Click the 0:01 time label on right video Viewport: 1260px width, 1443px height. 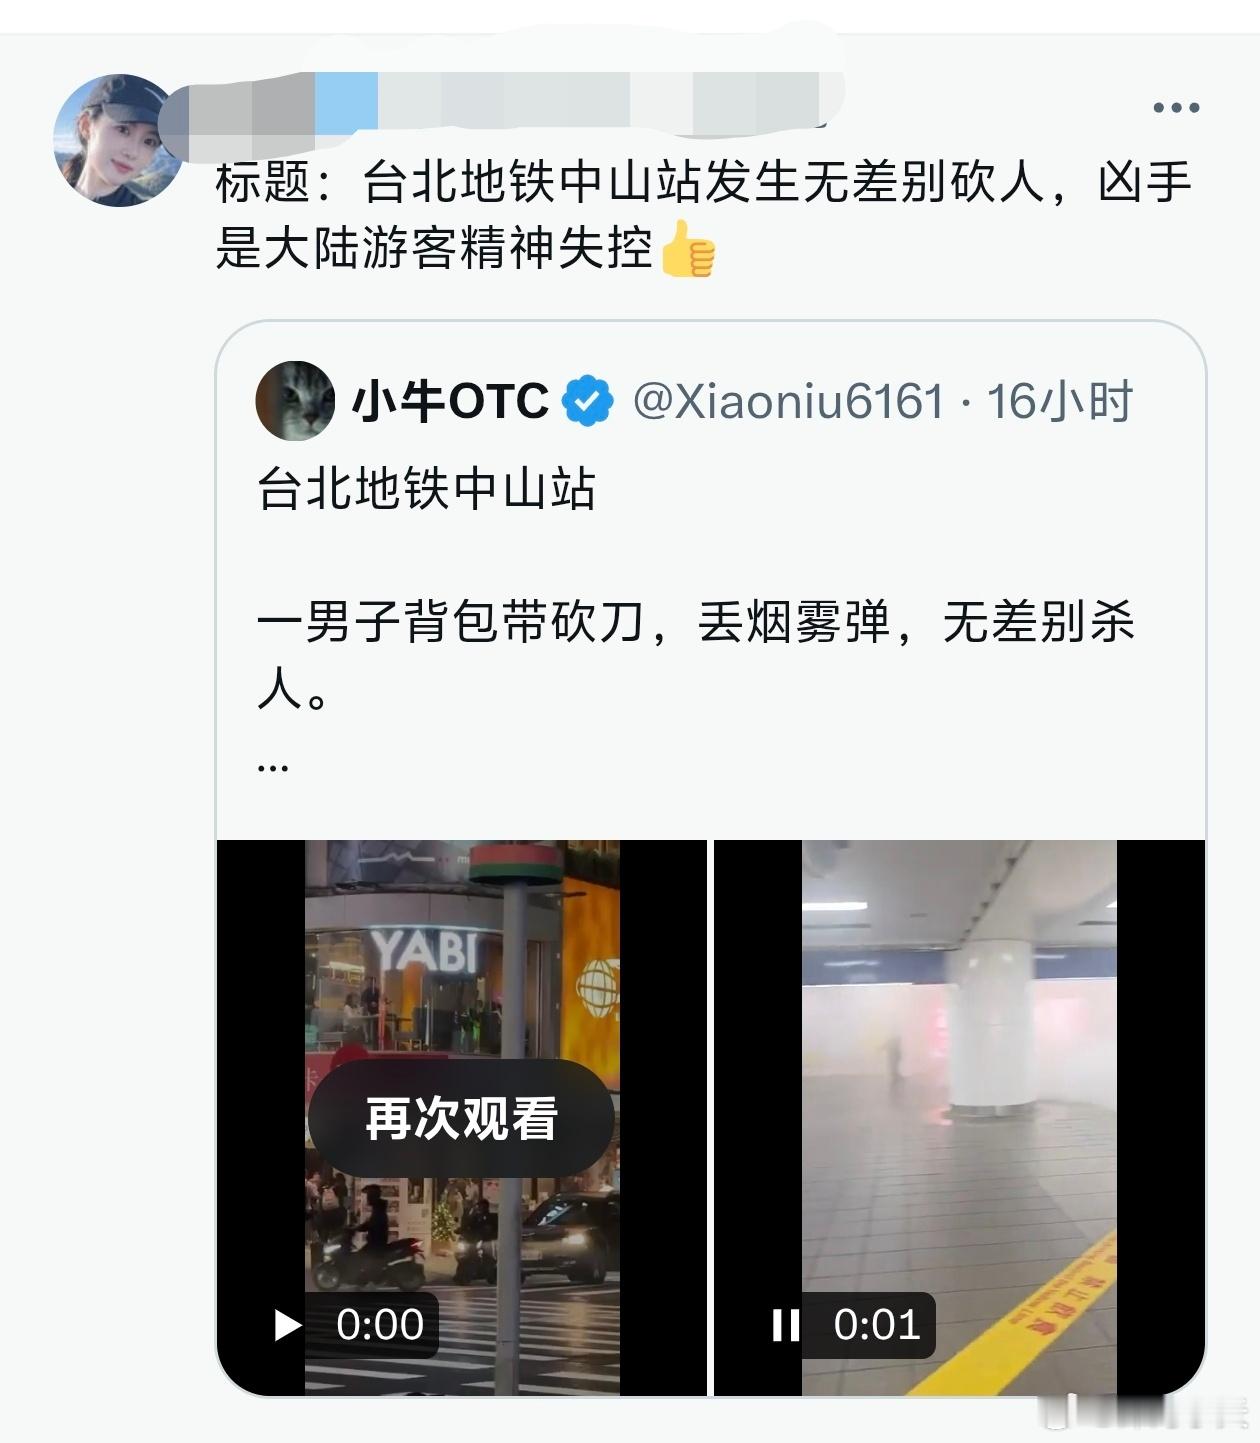pos(877,1325)
